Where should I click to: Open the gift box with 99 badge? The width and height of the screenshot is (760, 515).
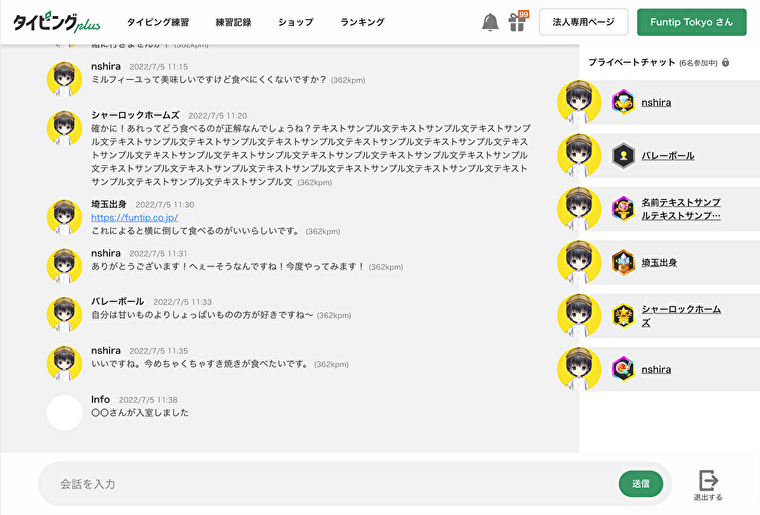(516, 22)
